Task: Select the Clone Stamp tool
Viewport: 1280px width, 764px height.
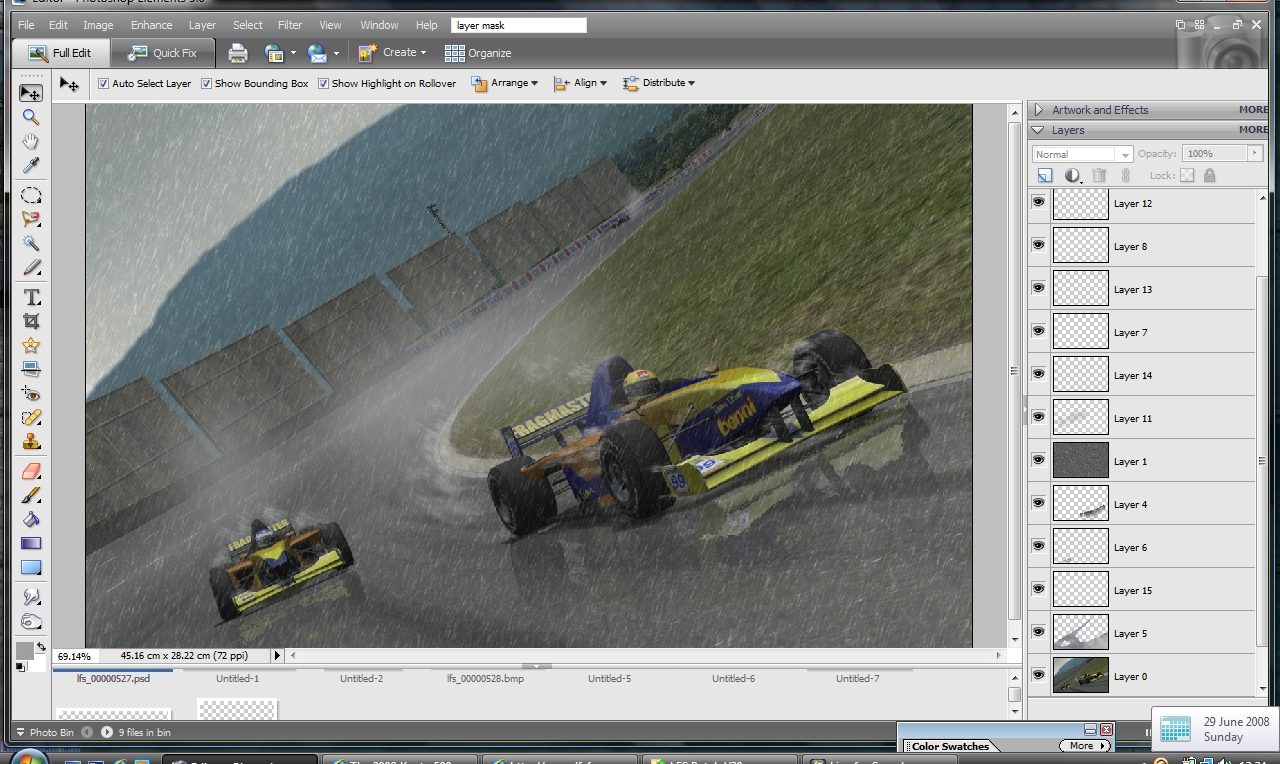Action: 31,441
